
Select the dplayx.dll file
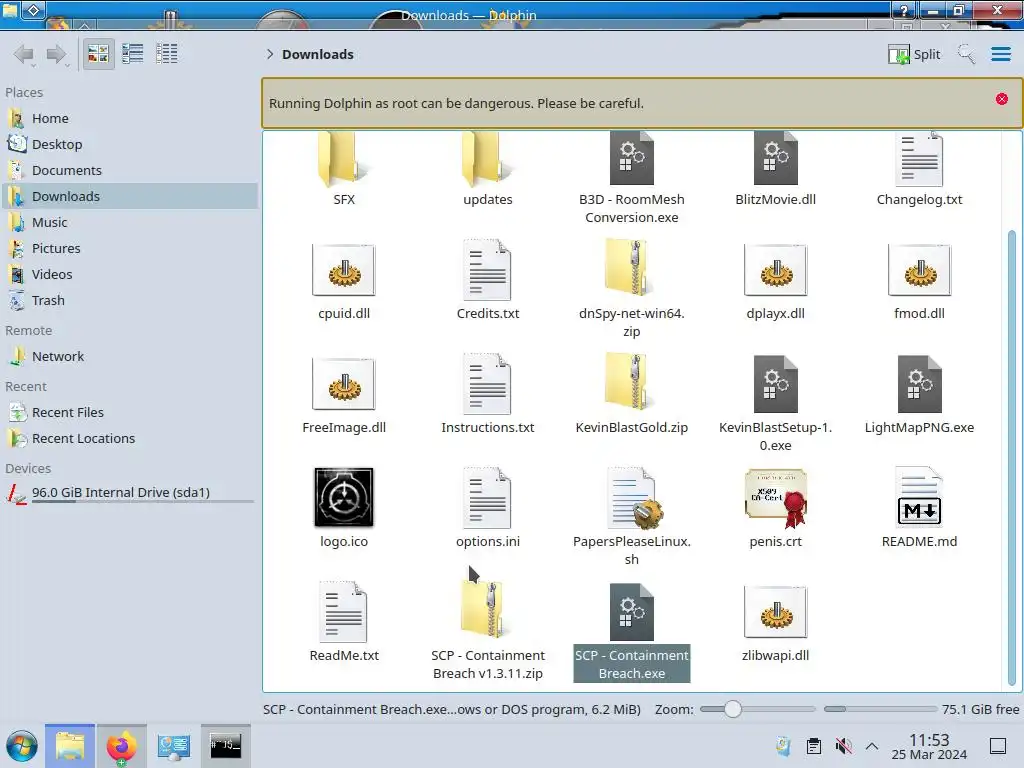coord(775,281)
